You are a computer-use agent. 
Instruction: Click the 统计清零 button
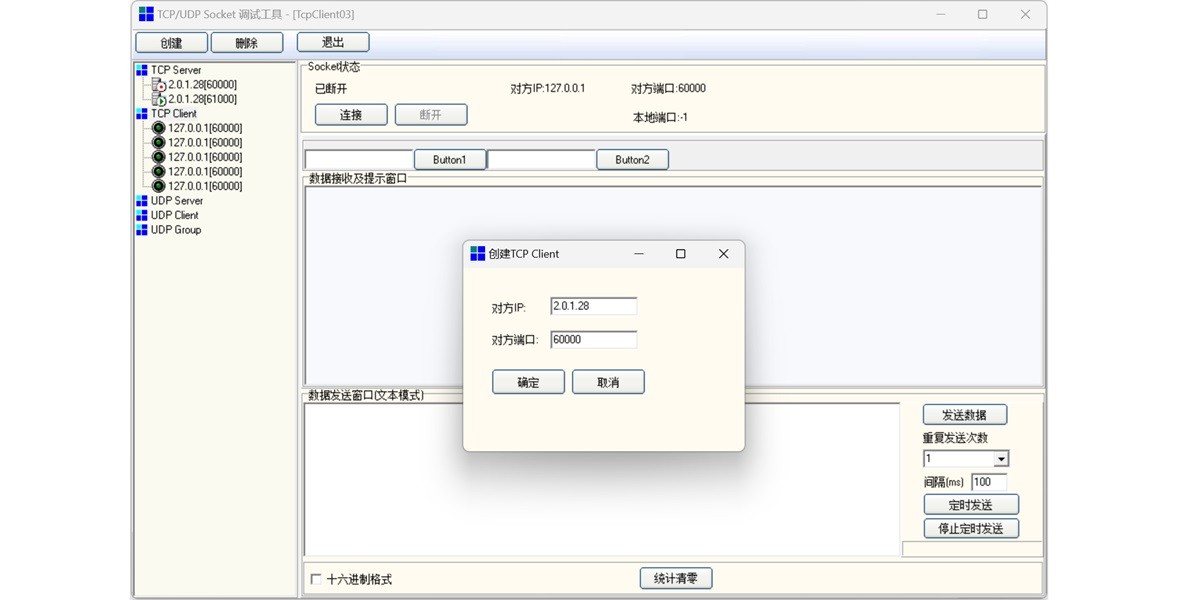click(675, 578)
